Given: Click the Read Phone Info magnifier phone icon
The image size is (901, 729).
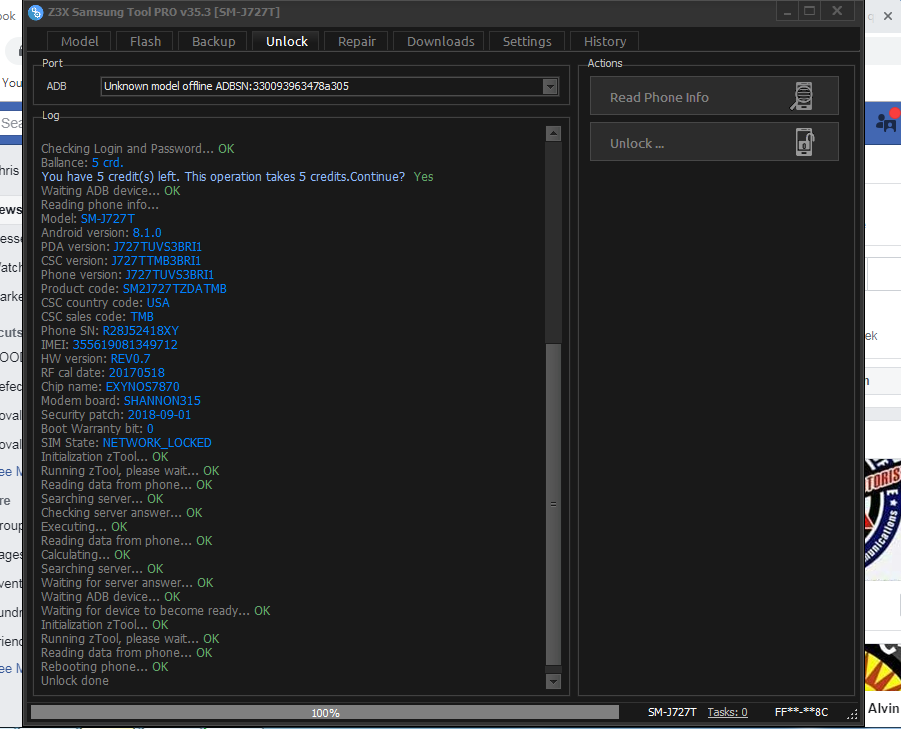Looking at the screenshot, I should tap(802, 96).
